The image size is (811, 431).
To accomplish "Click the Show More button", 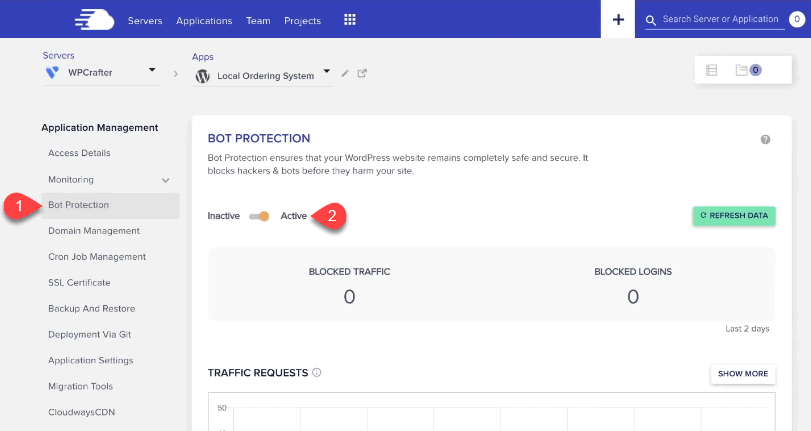I will coord(743,374).
